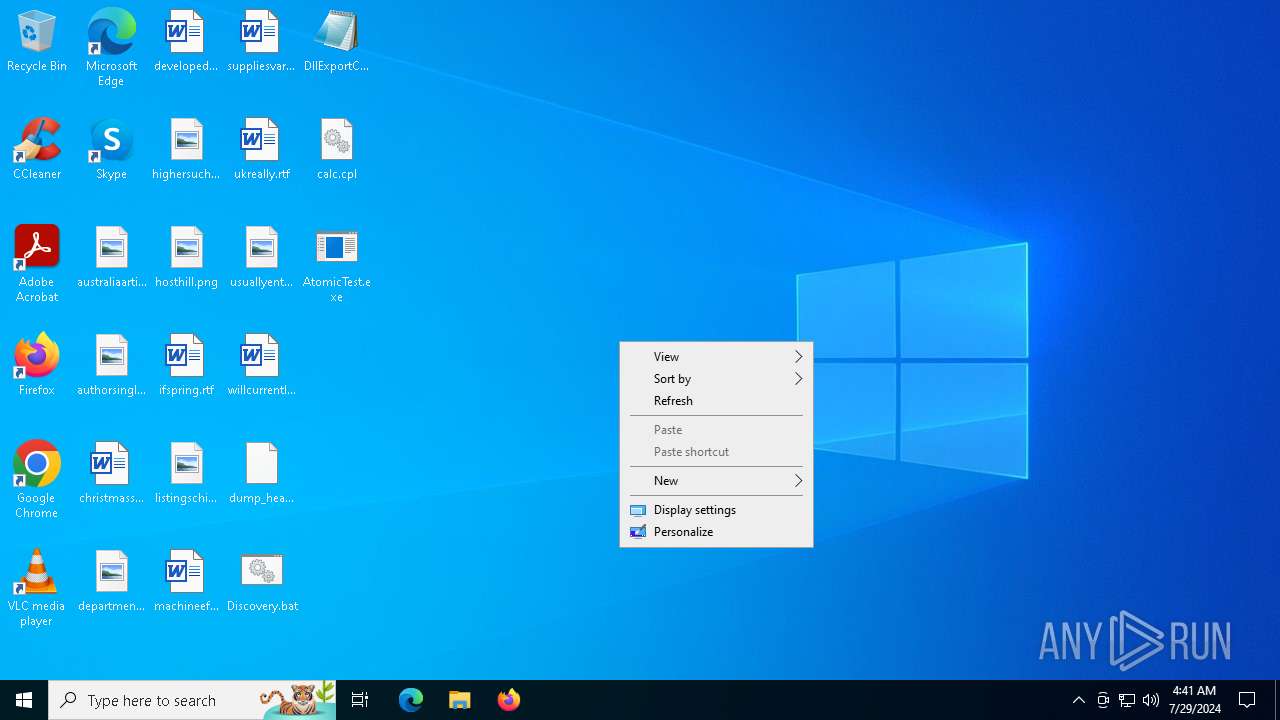Launch Firefox from the taskbar

509,700
